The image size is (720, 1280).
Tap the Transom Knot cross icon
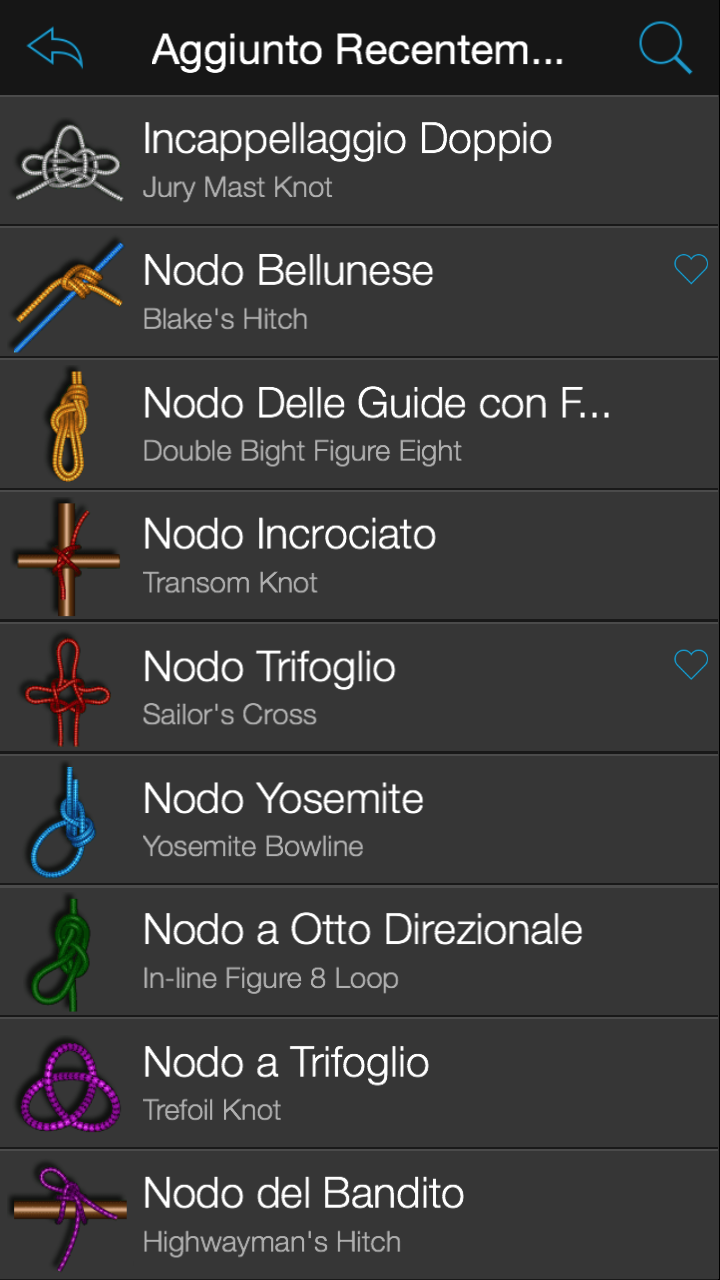pyautogui.click(x=68, y=558)
